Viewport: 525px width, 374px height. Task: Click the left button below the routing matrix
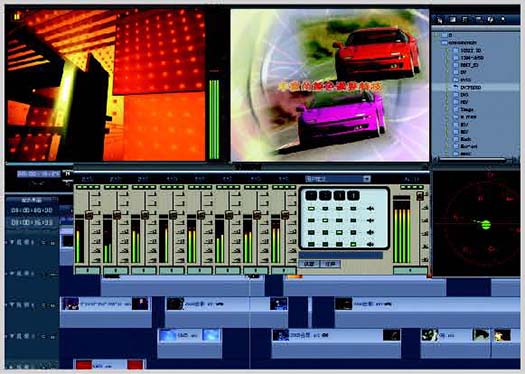[309, 264]
